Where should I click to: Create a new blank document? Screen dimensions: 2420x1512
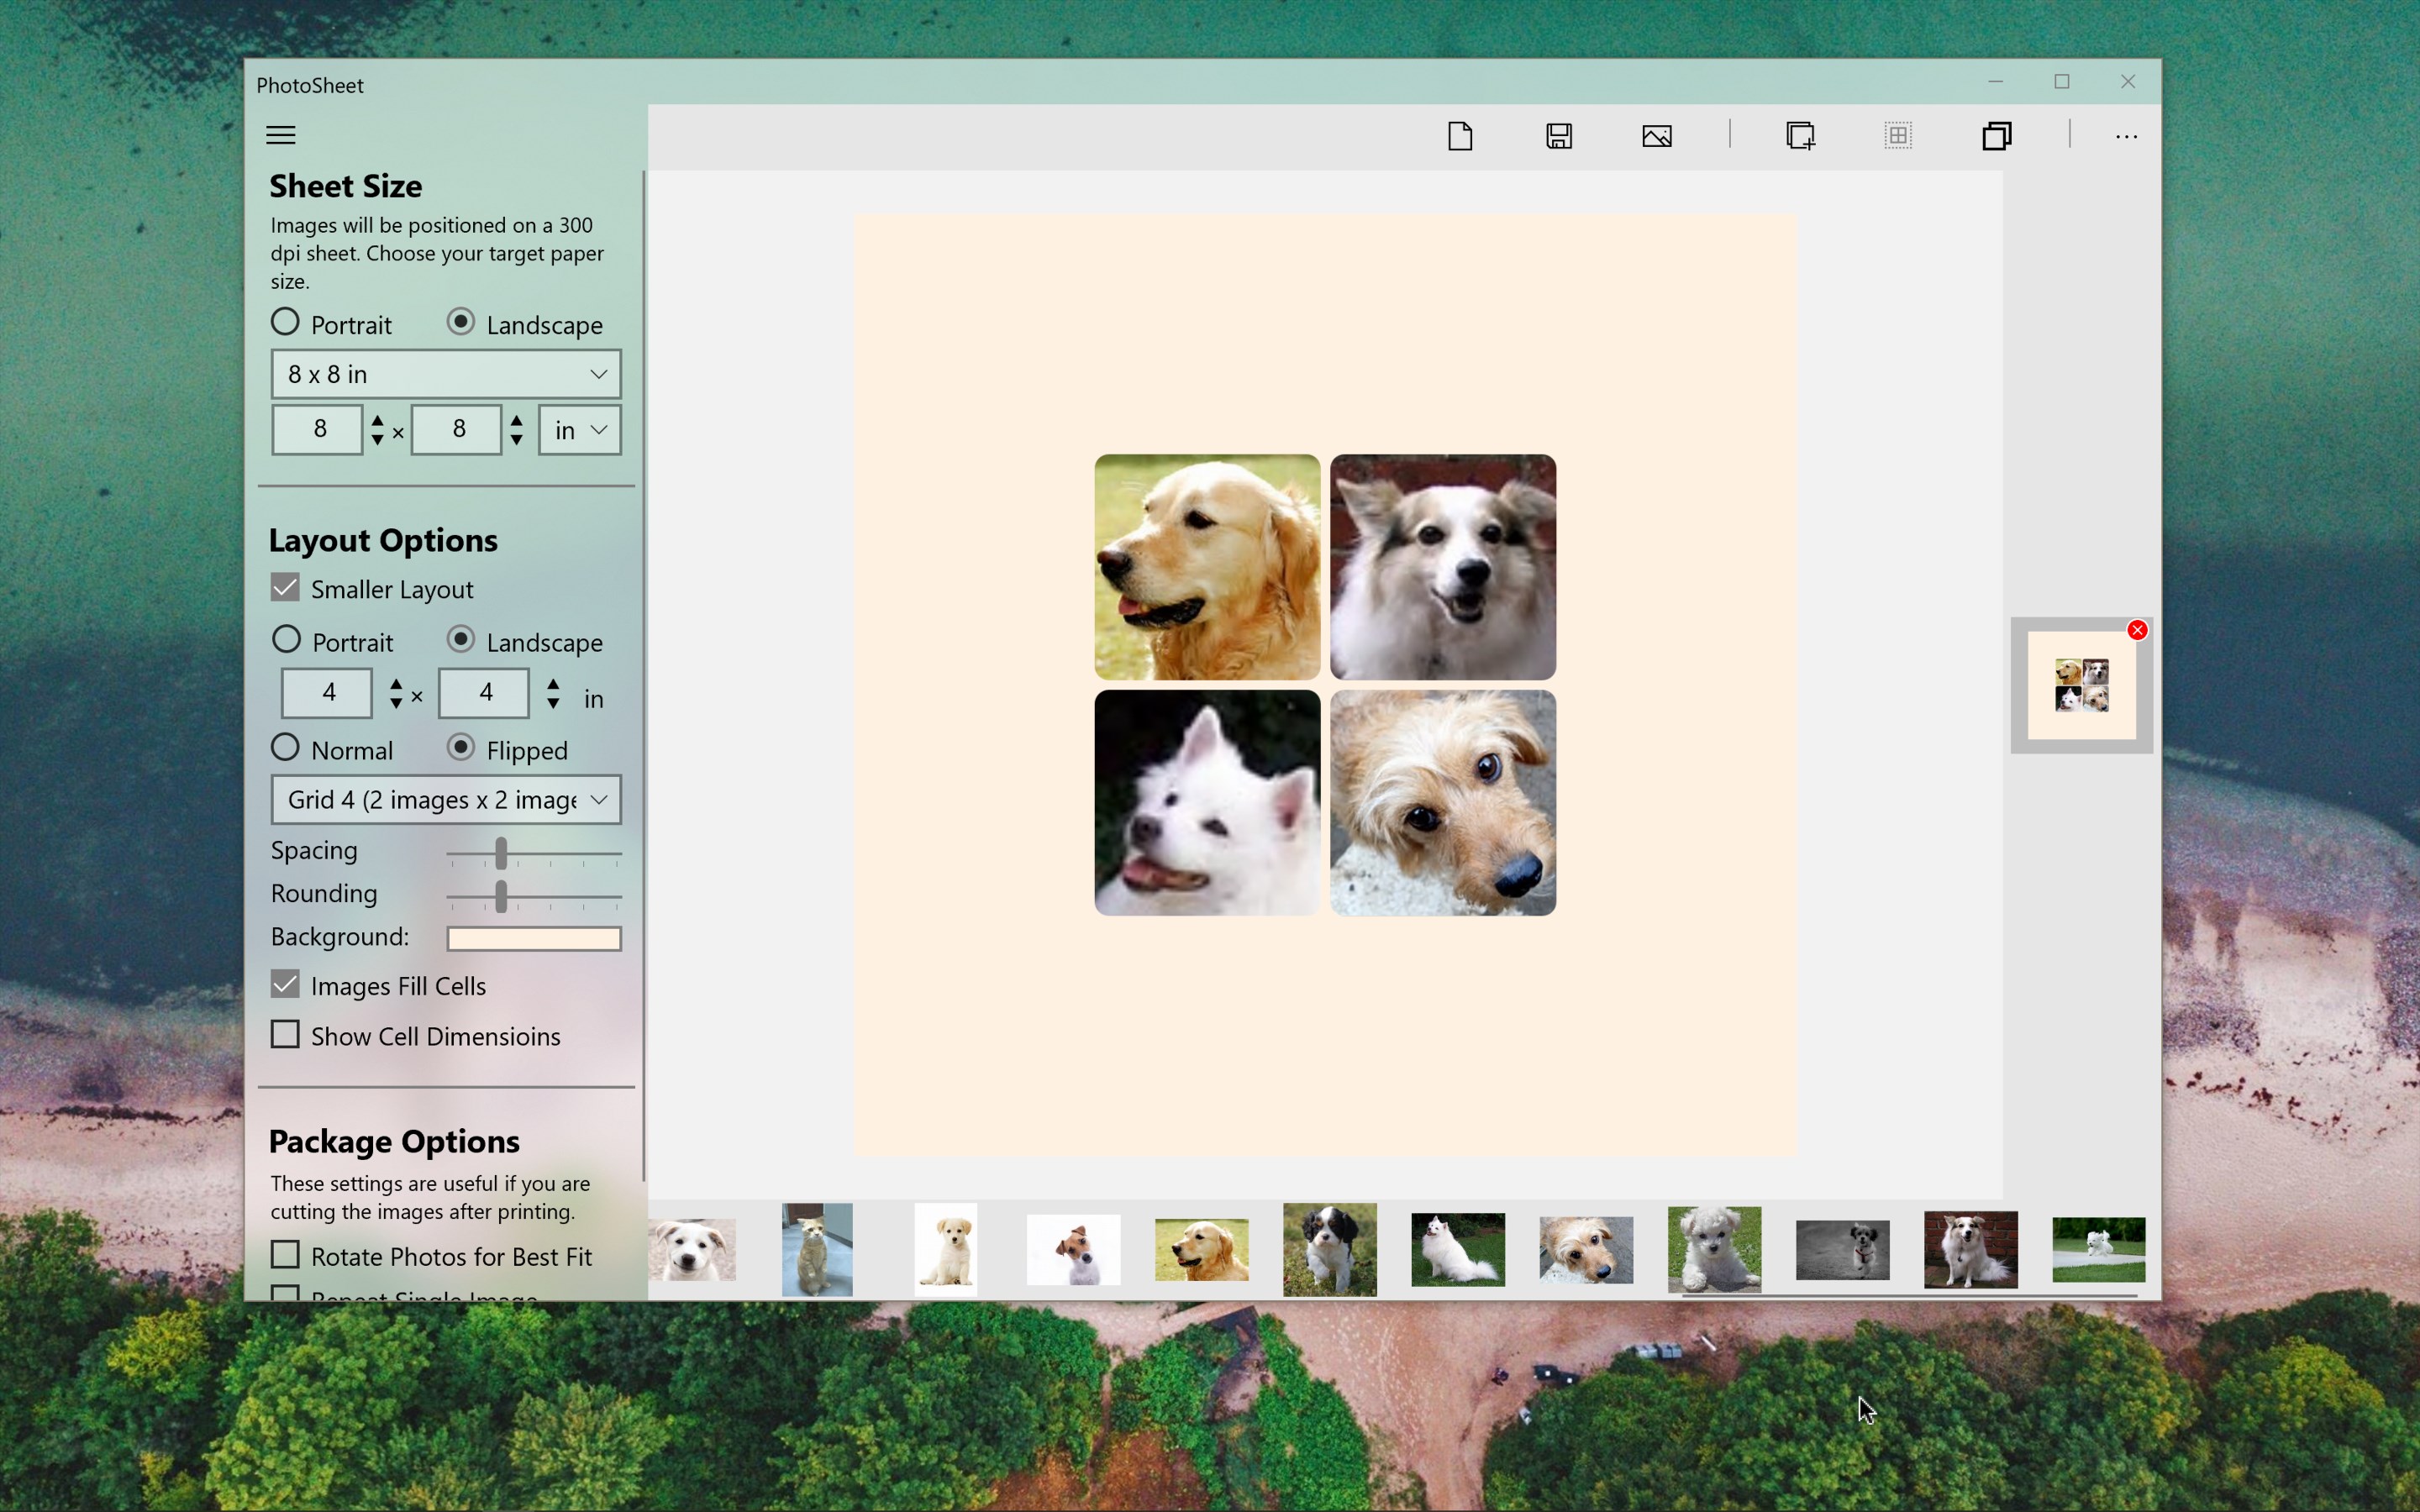1460,136
